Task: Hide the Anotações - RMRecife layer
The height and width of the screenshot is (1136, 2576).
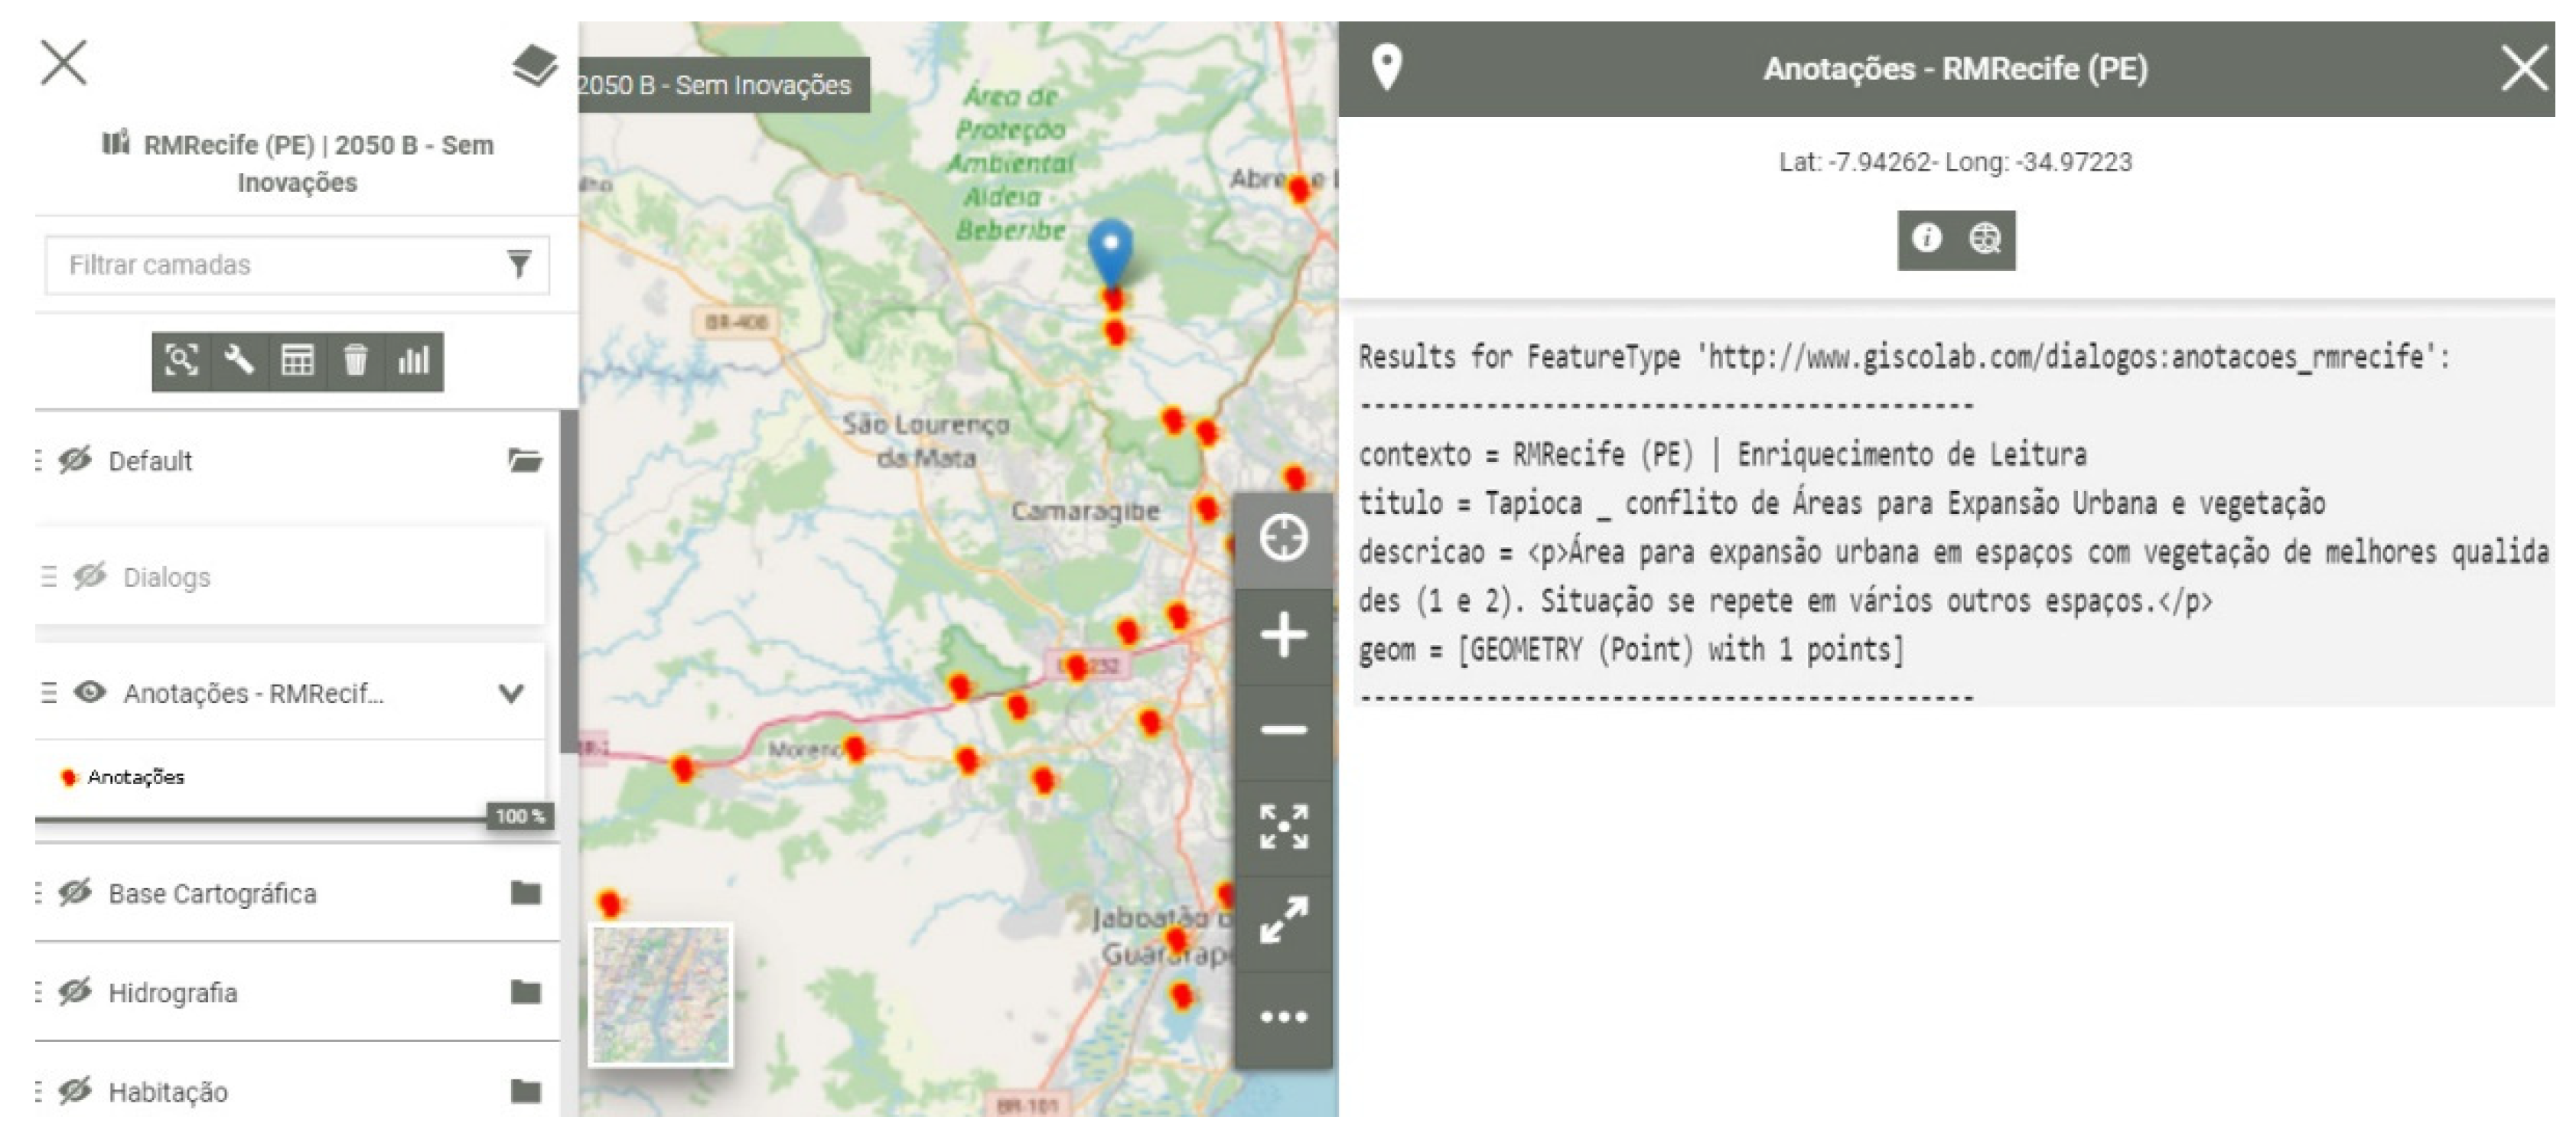Action: [x=90, y=693]
